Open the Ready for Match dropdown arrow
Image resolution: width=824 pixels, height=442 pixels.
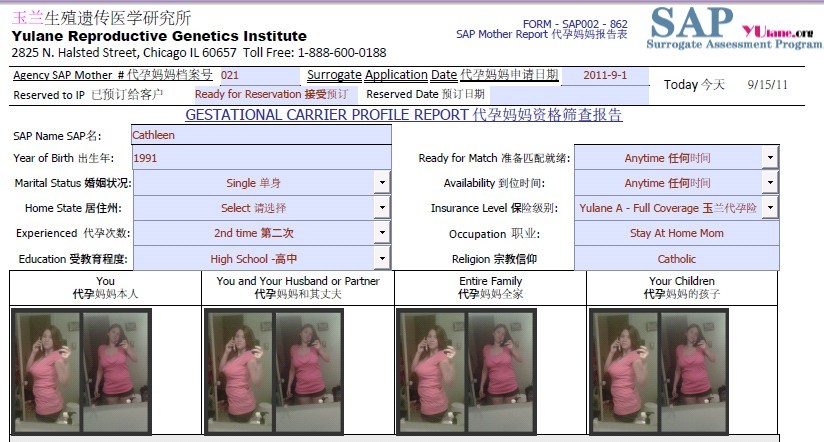click(770, 158)
